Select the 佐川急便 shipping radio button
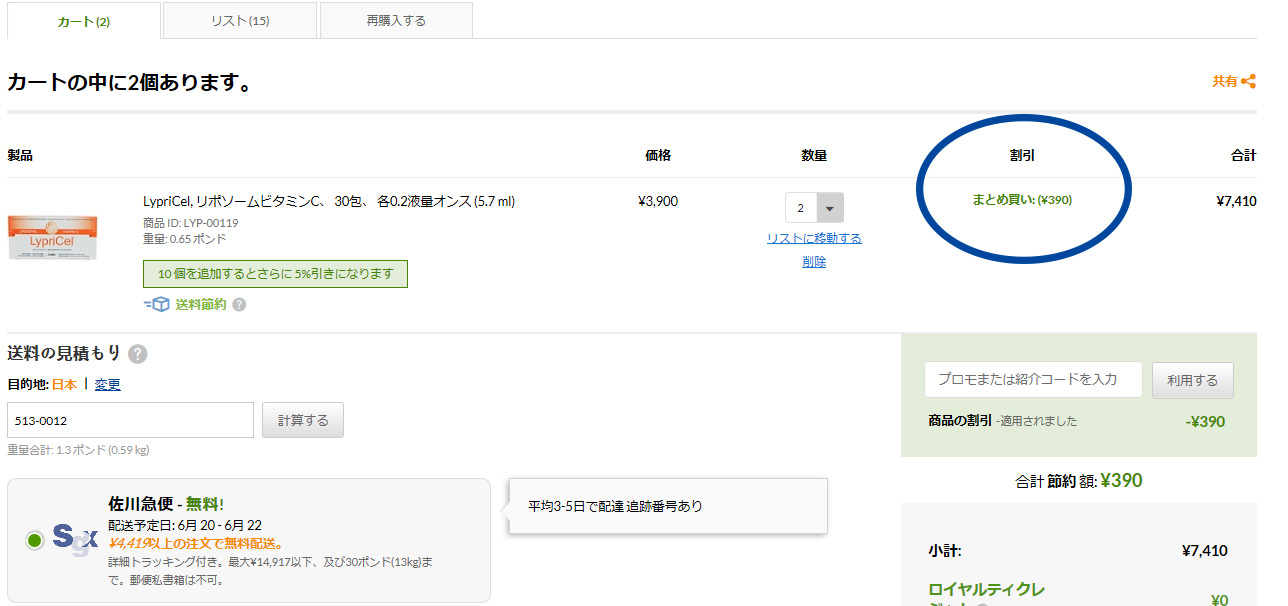Image resolution: width=1288 pixels, height=606 pixels. click(35, 541)
